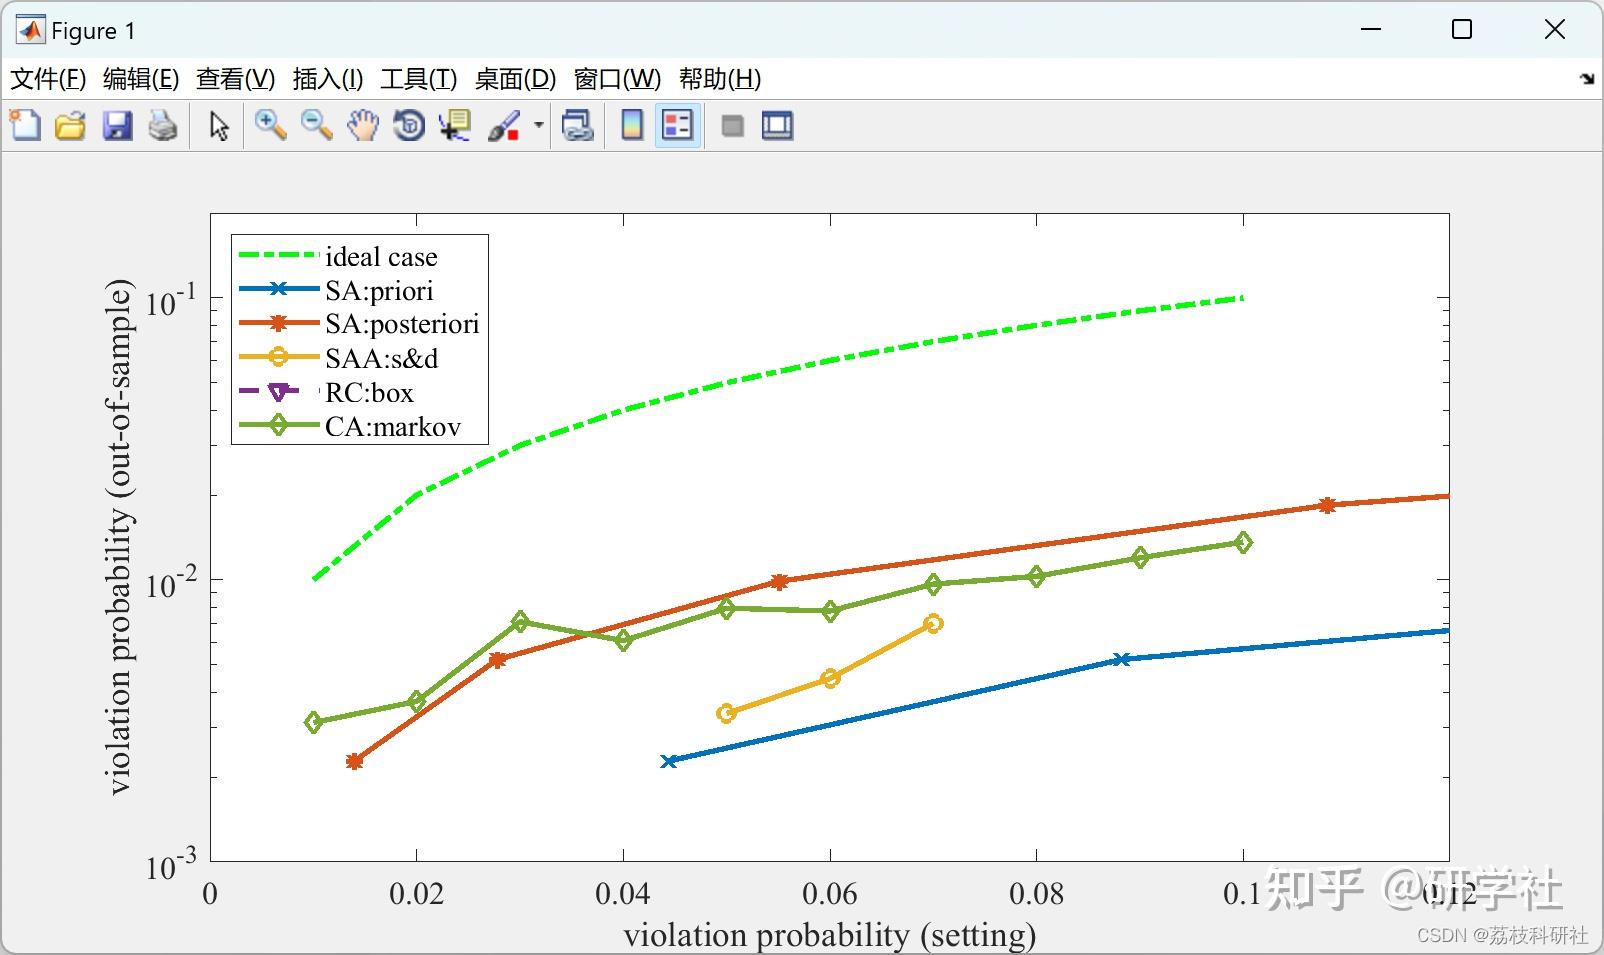Click the Link Plot icon
This screenshot has height=955, width=1604.
point(578,125)
